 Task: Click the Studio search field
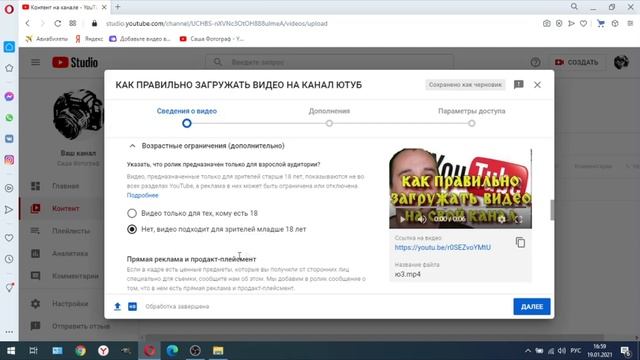(x=329, y=62)
